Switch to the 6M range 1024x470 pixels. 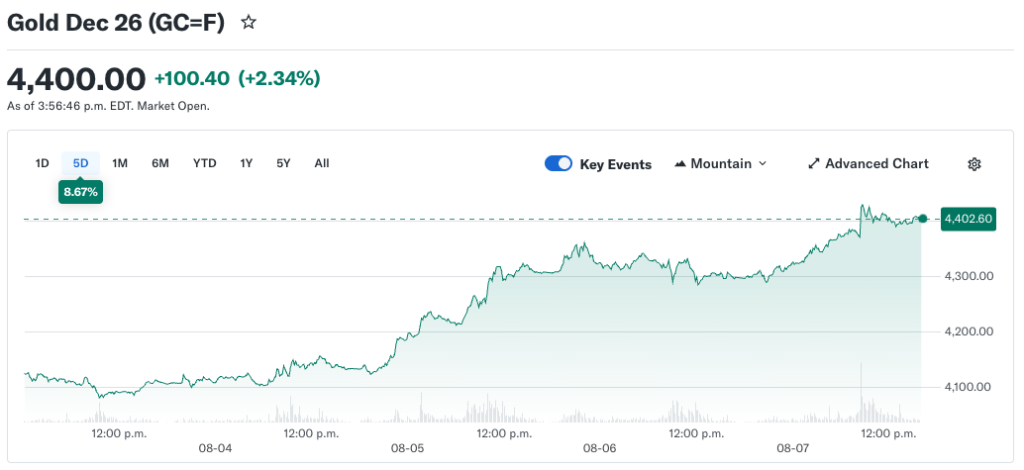point(160,163)
